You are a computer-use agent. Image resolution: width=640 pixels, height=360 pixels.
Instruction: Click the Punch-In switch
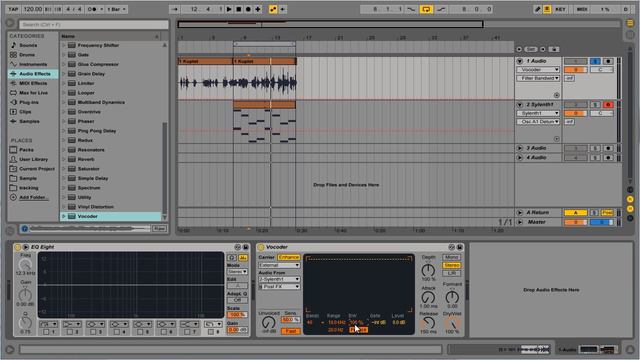coord(411,9)
